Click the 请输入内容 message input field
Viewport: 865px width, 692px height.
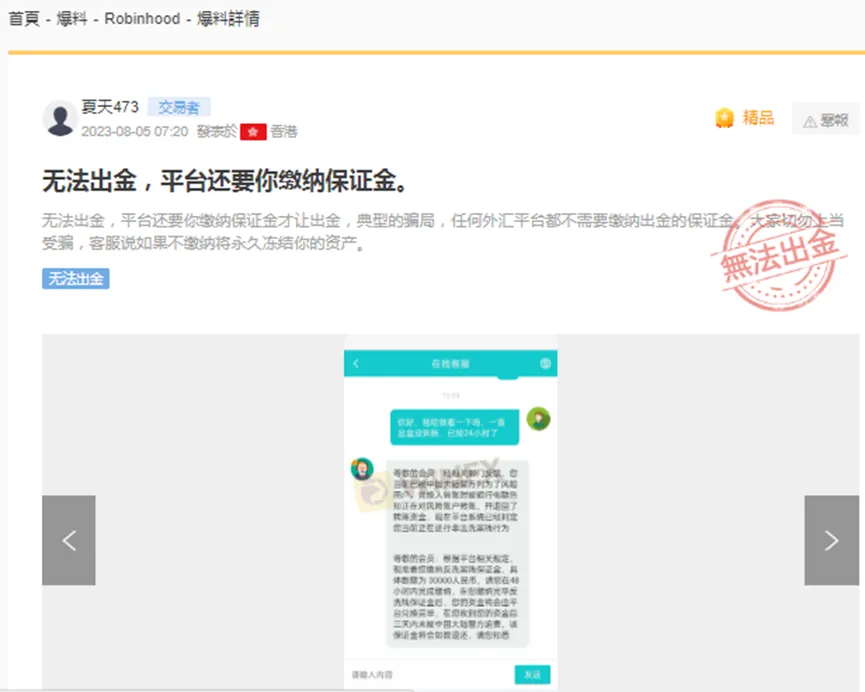[430, 674]
